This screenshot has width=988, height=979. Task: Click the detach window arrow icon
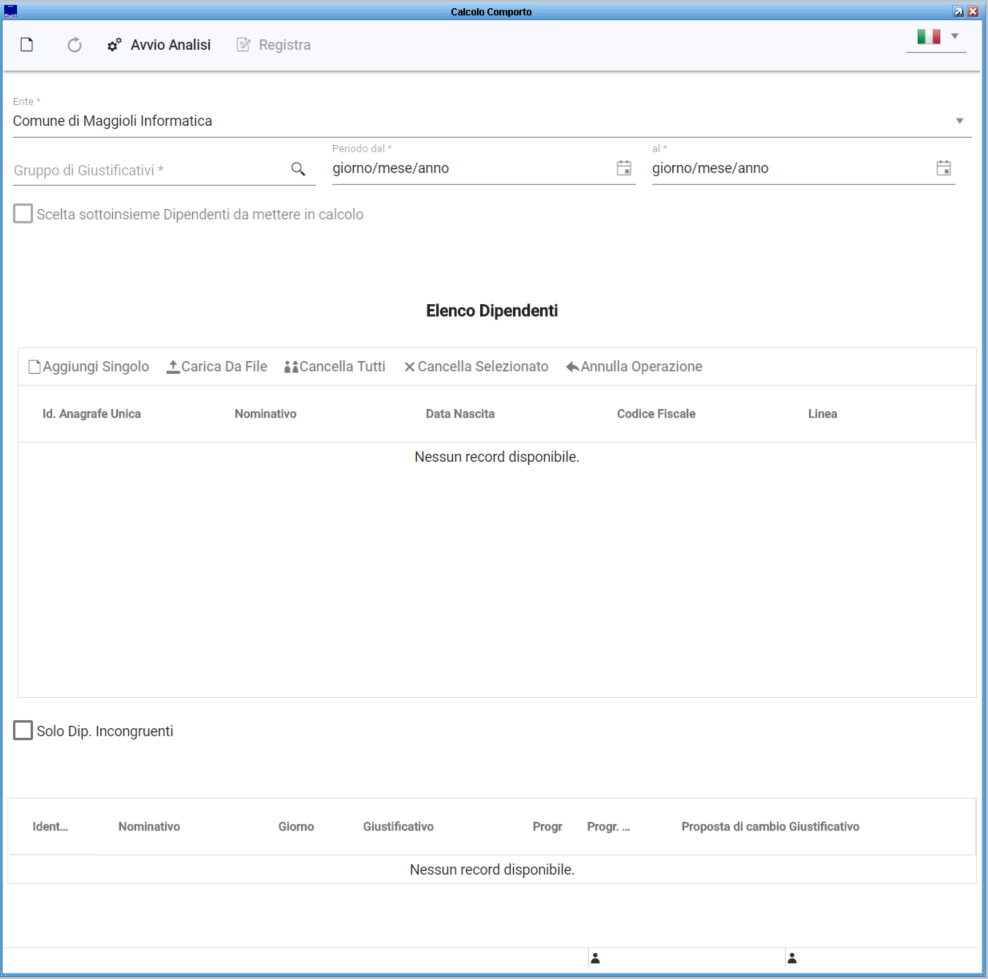tap(958, 11)
